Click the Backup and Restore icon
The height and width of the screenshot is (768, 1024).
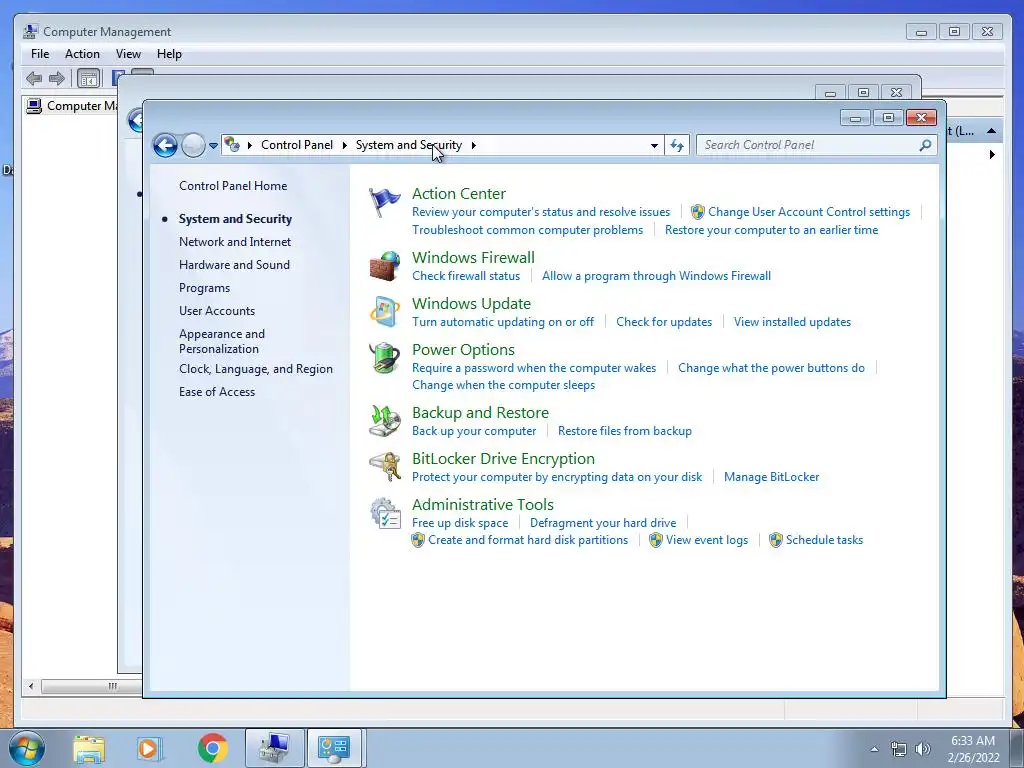coord(385,421)
